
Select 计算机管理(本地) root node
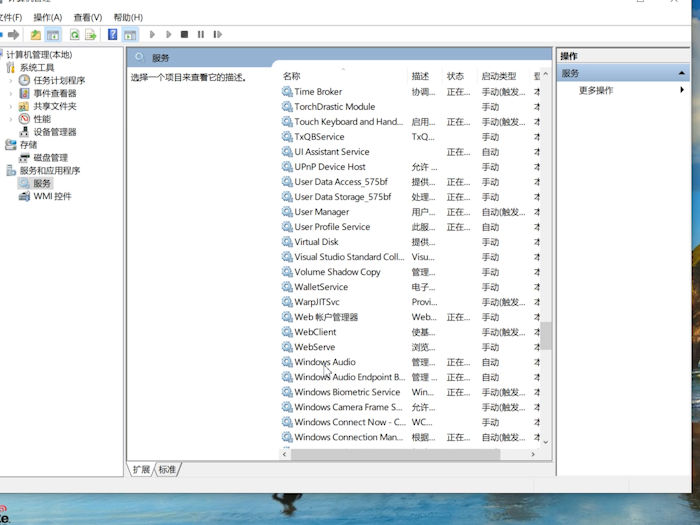pyautogui.click(x=39, y=54)
